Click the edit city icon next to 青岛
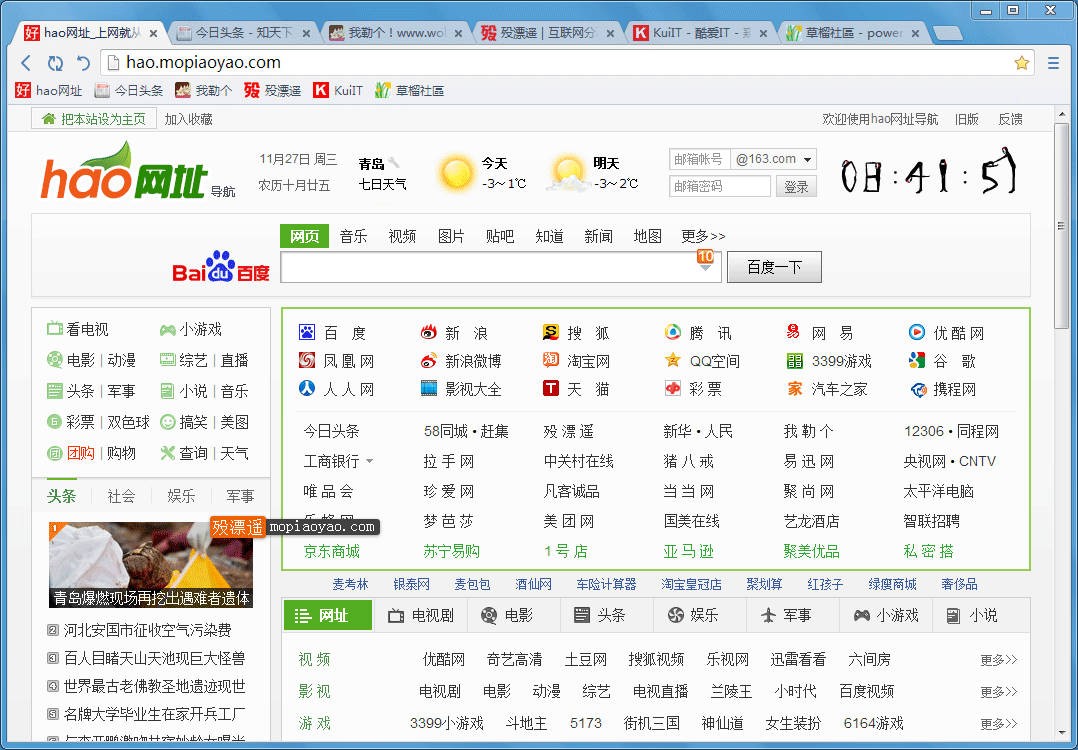The width and height of the screenshot is (1078, 750). 394,163
